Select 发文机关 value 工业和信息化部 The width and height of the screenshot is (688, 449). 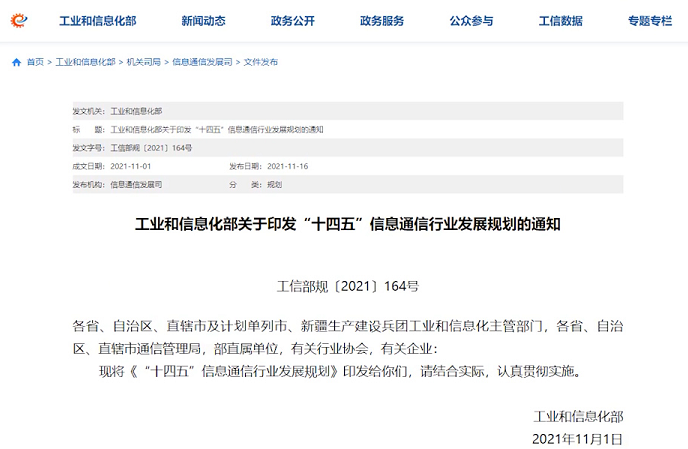[136, 111]
